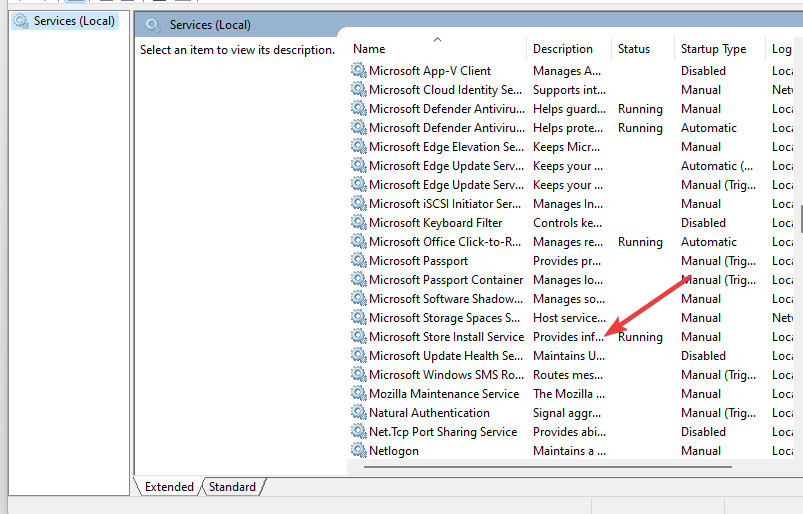
Task: Click Automatic startup type of Office Click-to-Run
Action: point(709,242)
